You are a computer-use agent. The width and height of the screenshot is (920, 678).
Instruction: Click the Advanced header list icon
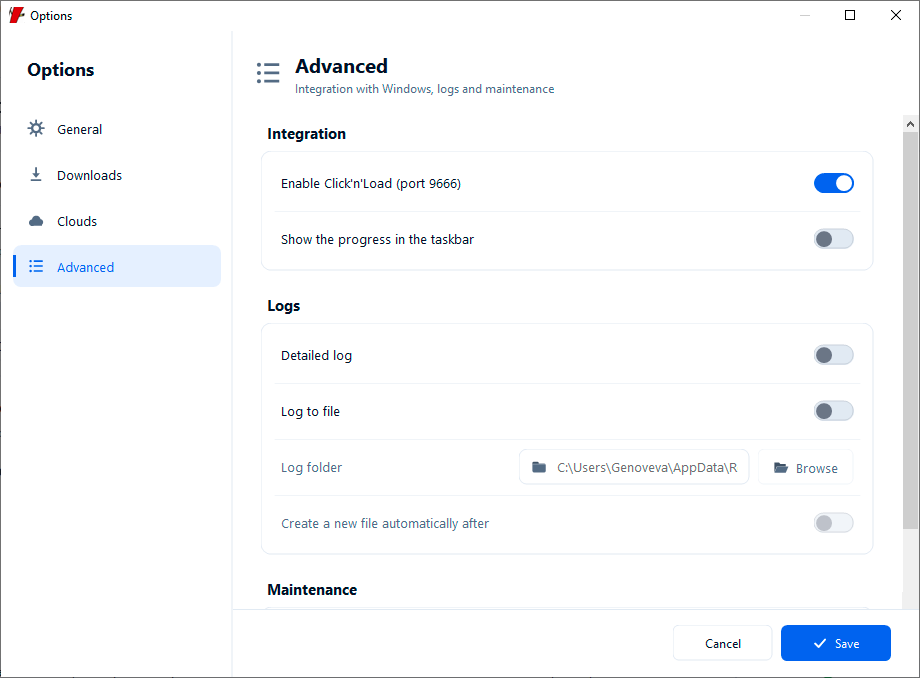click(x=268, y=73)
